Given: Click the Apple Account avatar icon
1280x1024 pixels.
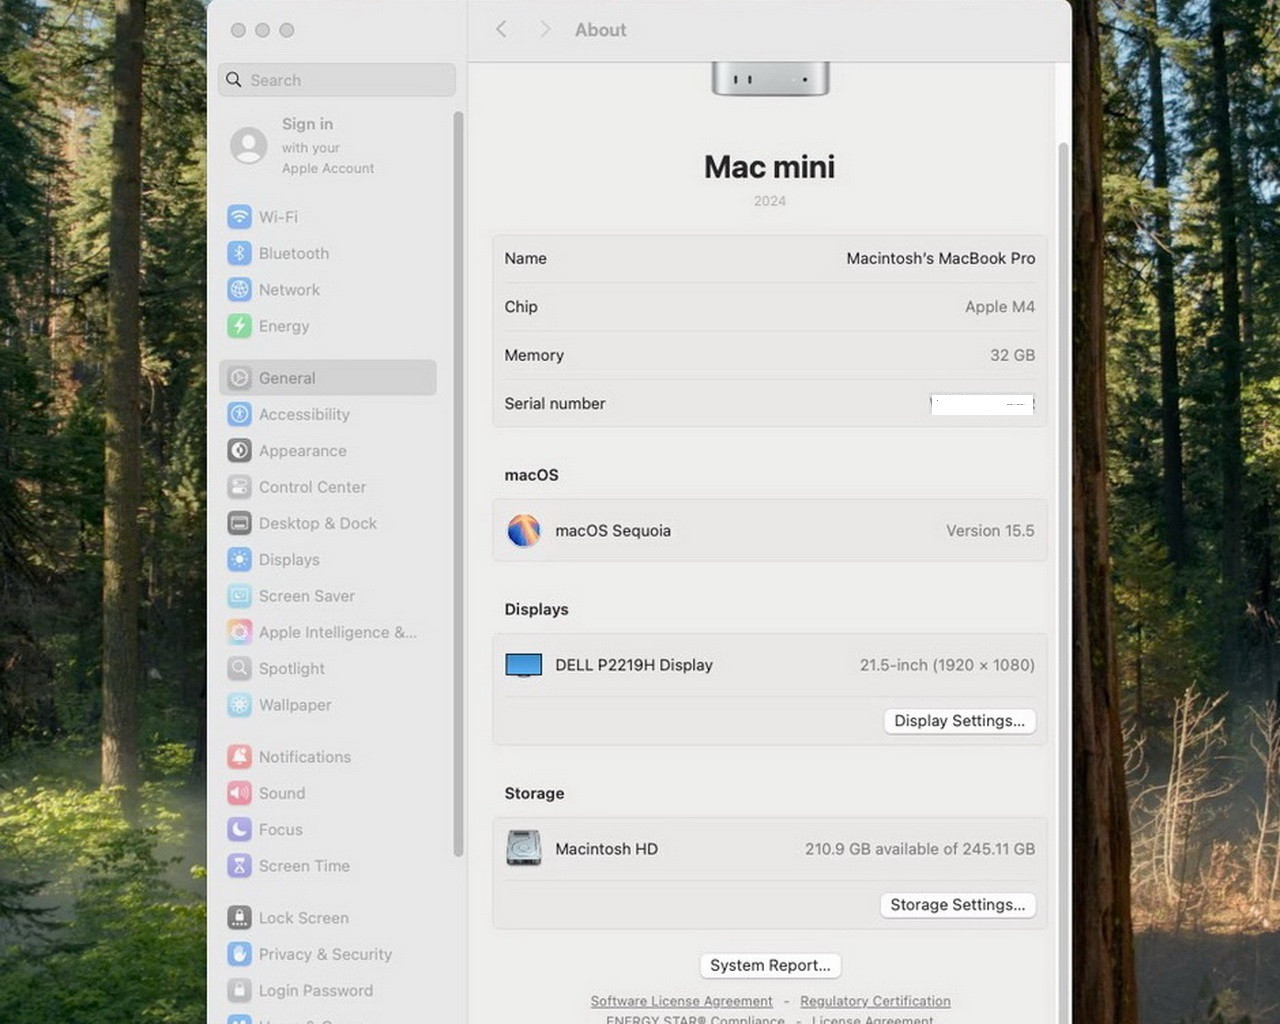Looking at the screenshot, I should pos(249,146).
